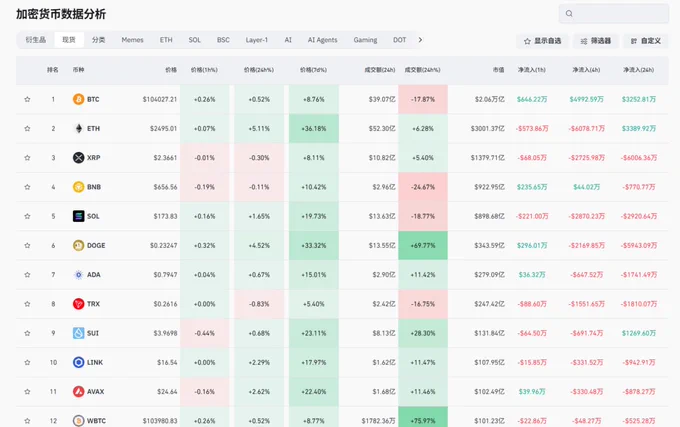The height and width of the screenshot is (427, 680).
Task: Click SUI 24h inflow $1269.60万
Action: (x=639, y=333)
